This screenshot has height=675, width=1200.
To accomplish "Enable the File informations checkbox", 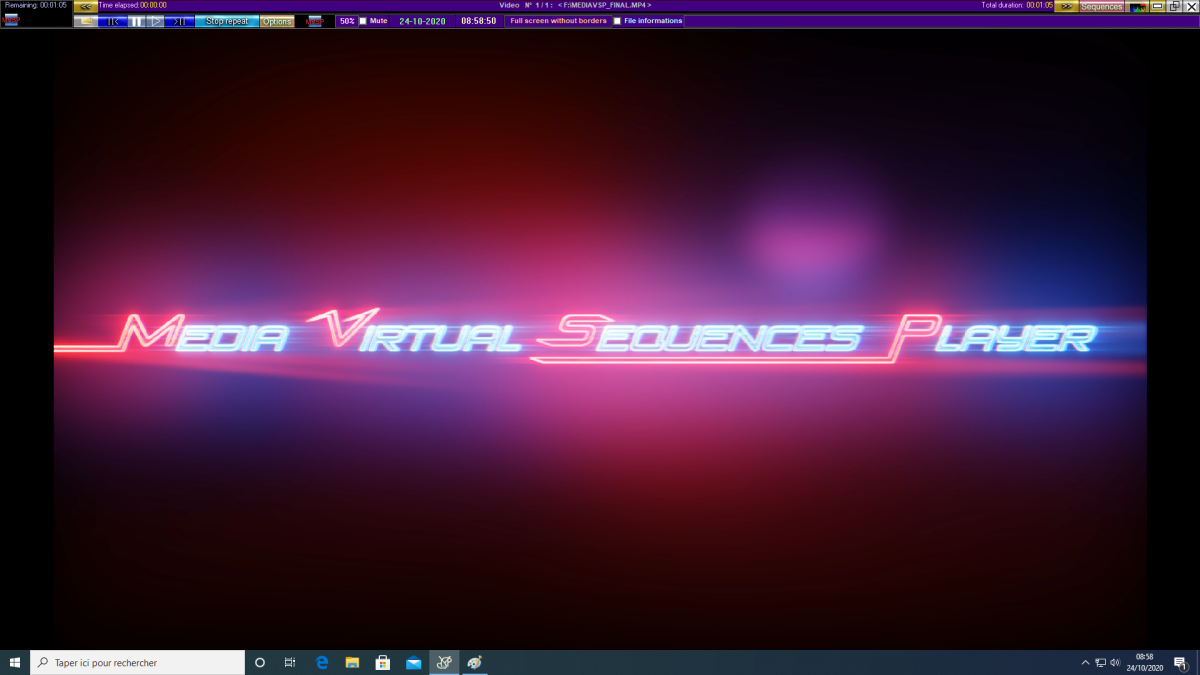I will (x=617, y=21).
